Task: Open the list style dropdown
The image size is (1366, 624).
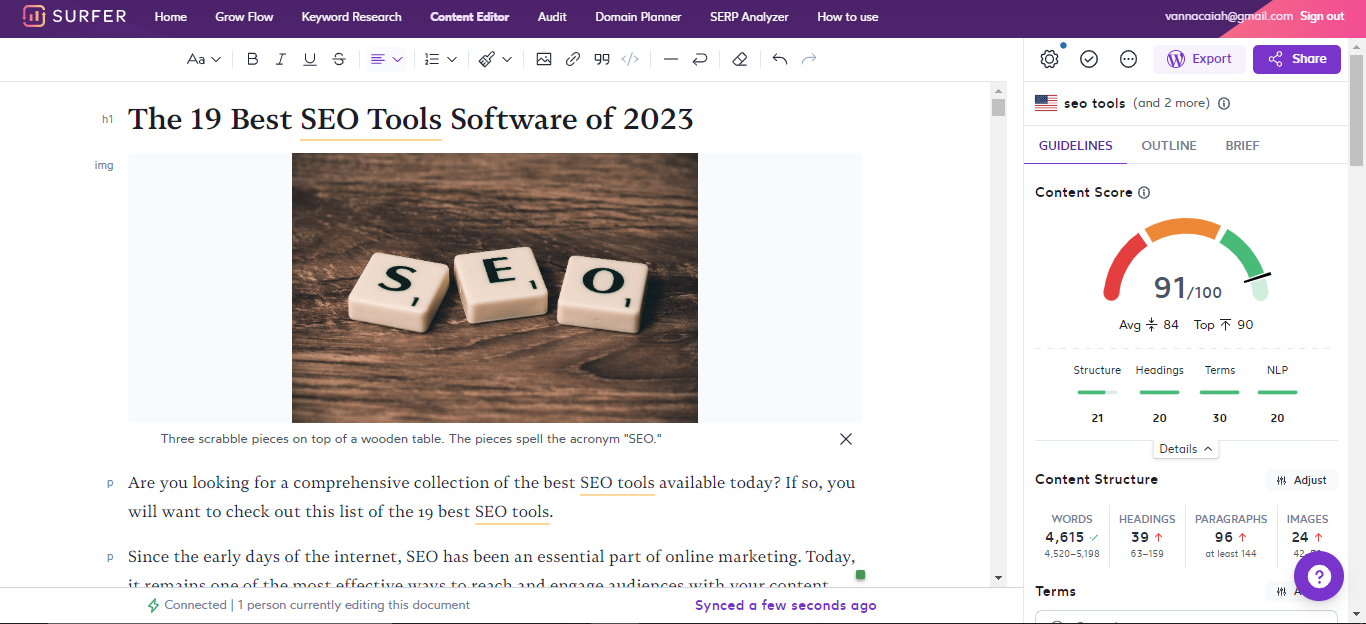Action: [440, 59]
